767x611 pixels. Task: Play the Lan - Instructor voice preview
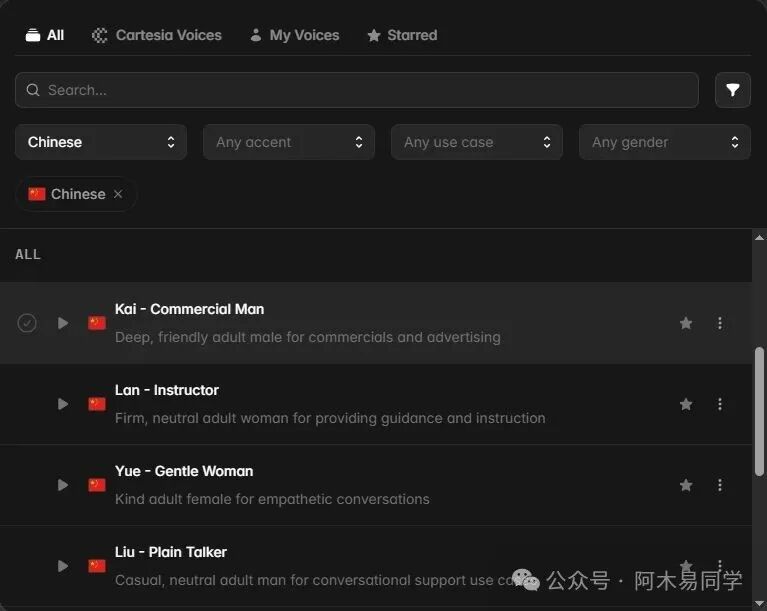(x=63, y=404)
